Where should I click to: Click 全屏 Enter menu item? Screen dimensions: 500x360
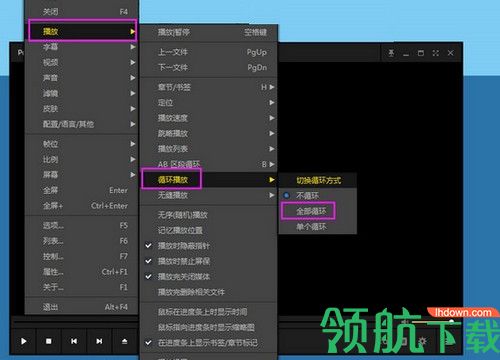(82, 190)
